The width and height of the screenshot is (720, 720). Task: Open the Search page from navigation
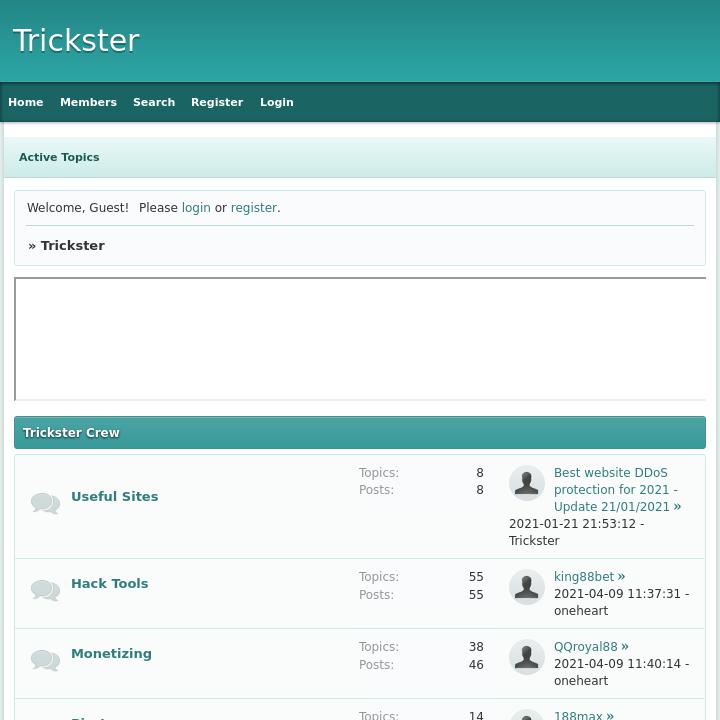point(154,102)
